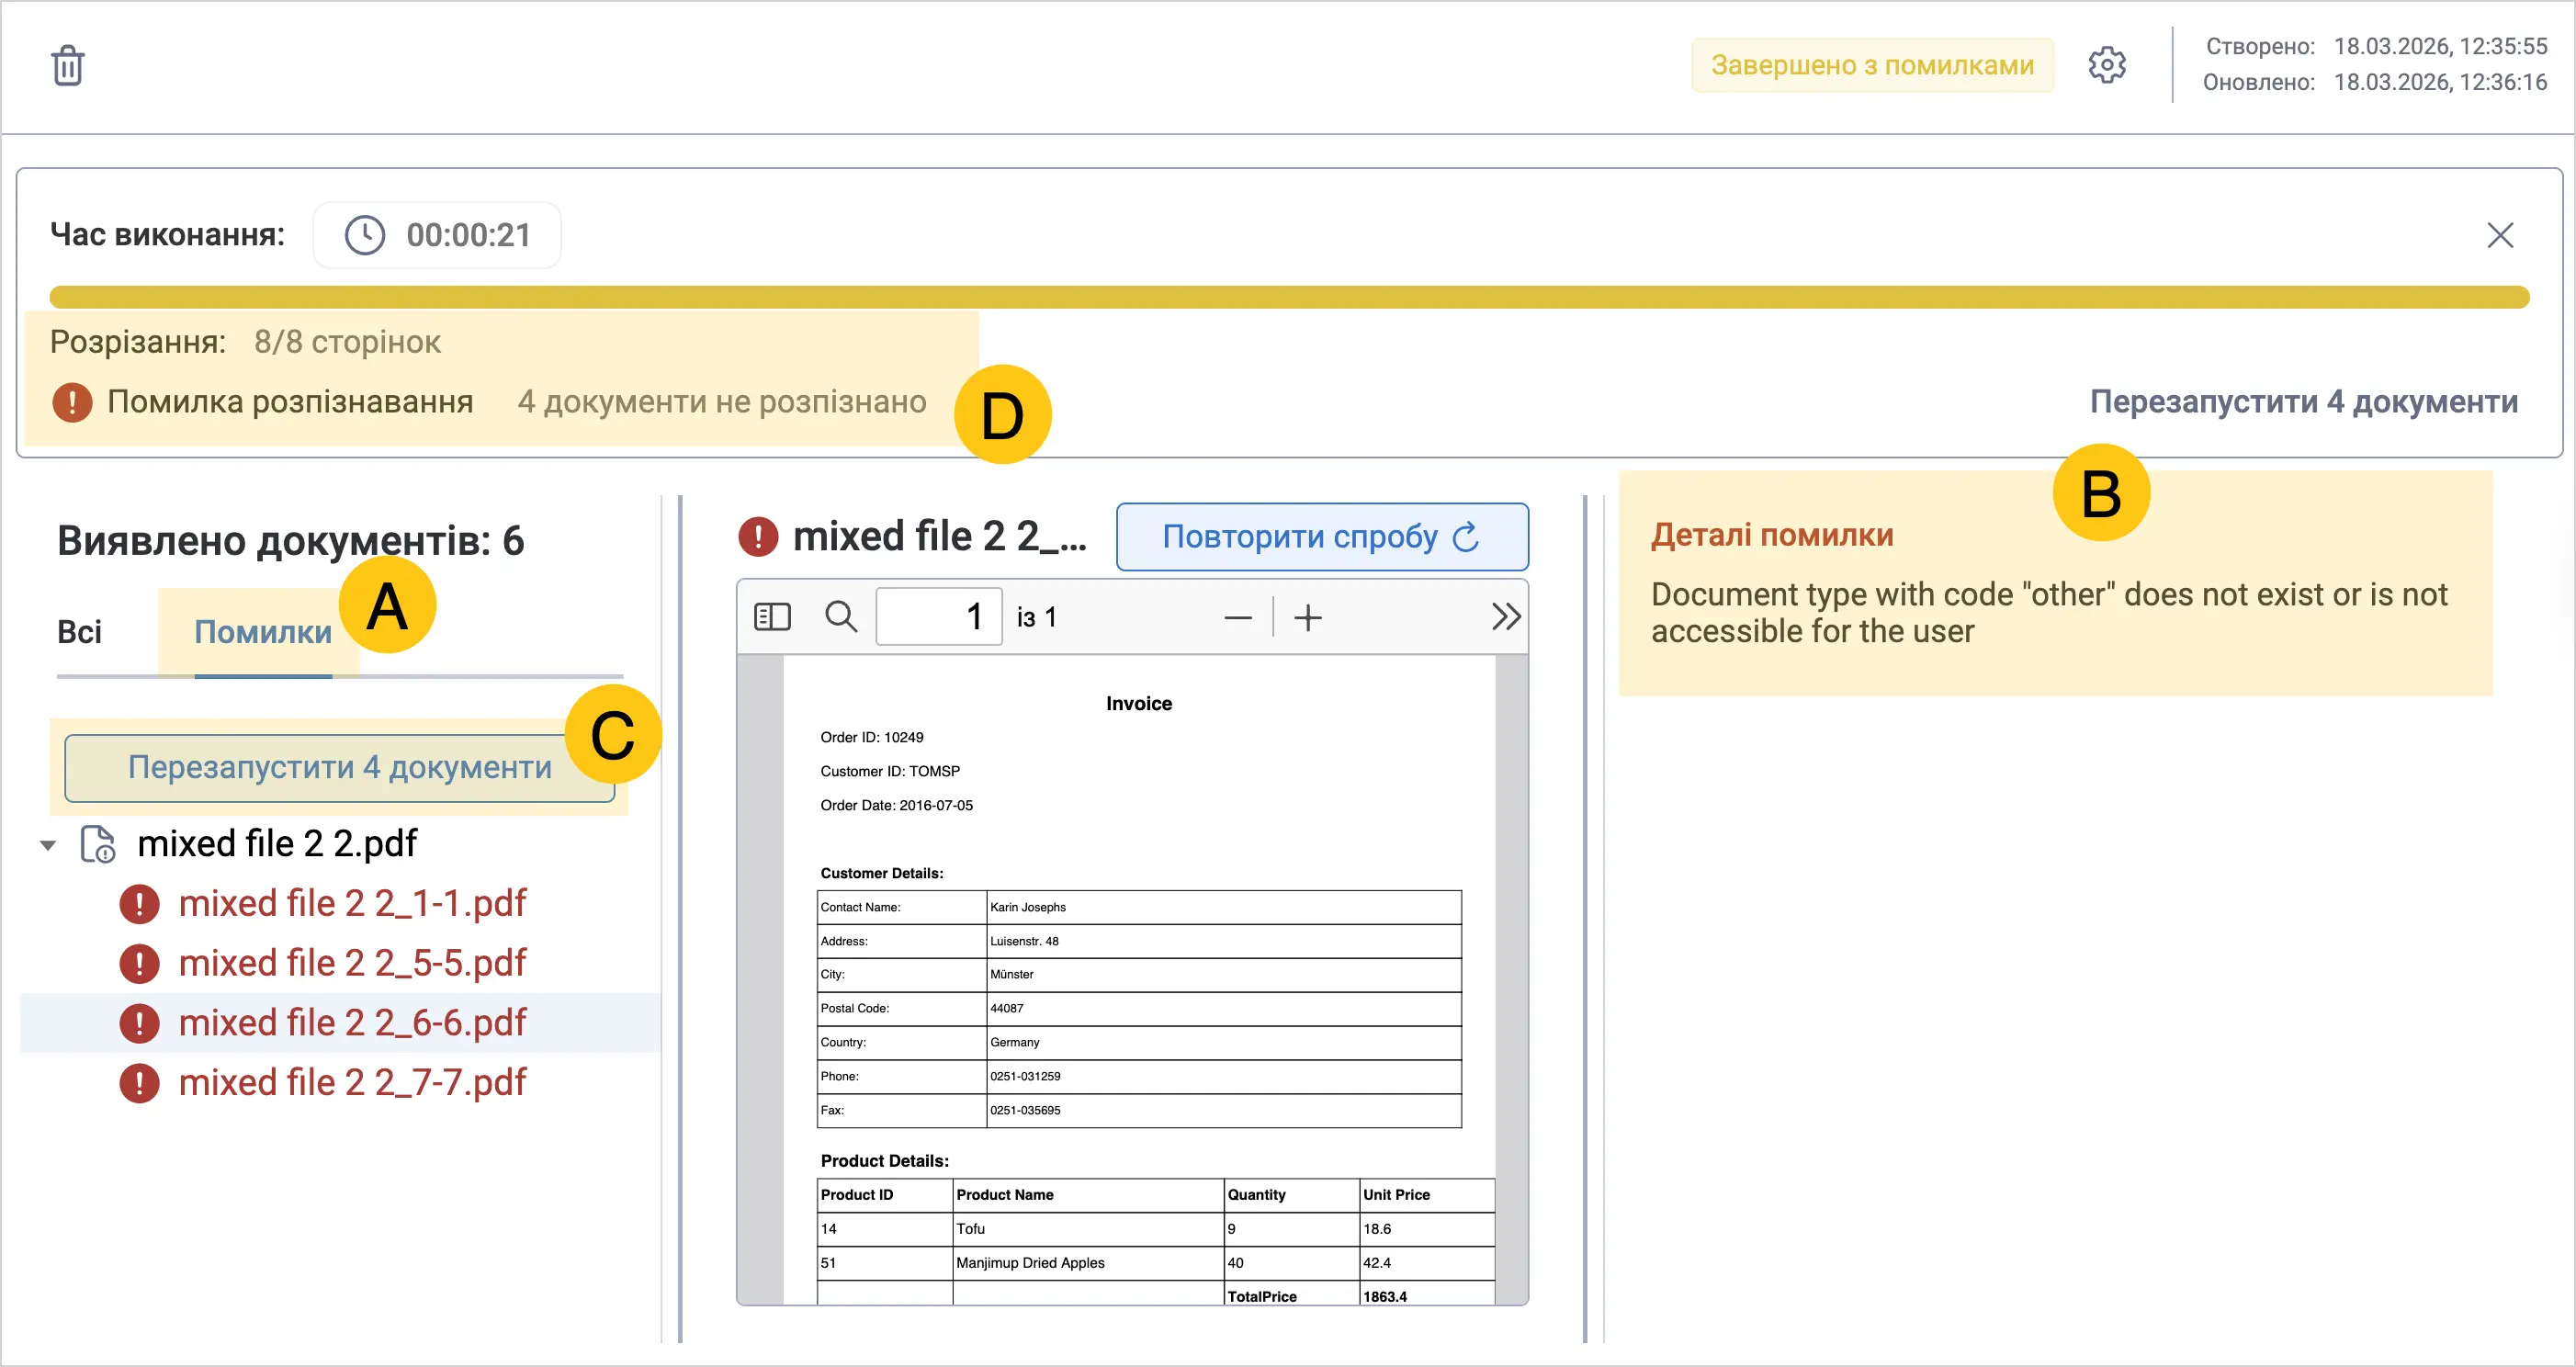This screenshot has width=2576, height=1367.
Task: Close the execution time panel
Action: coord(2500,235)
